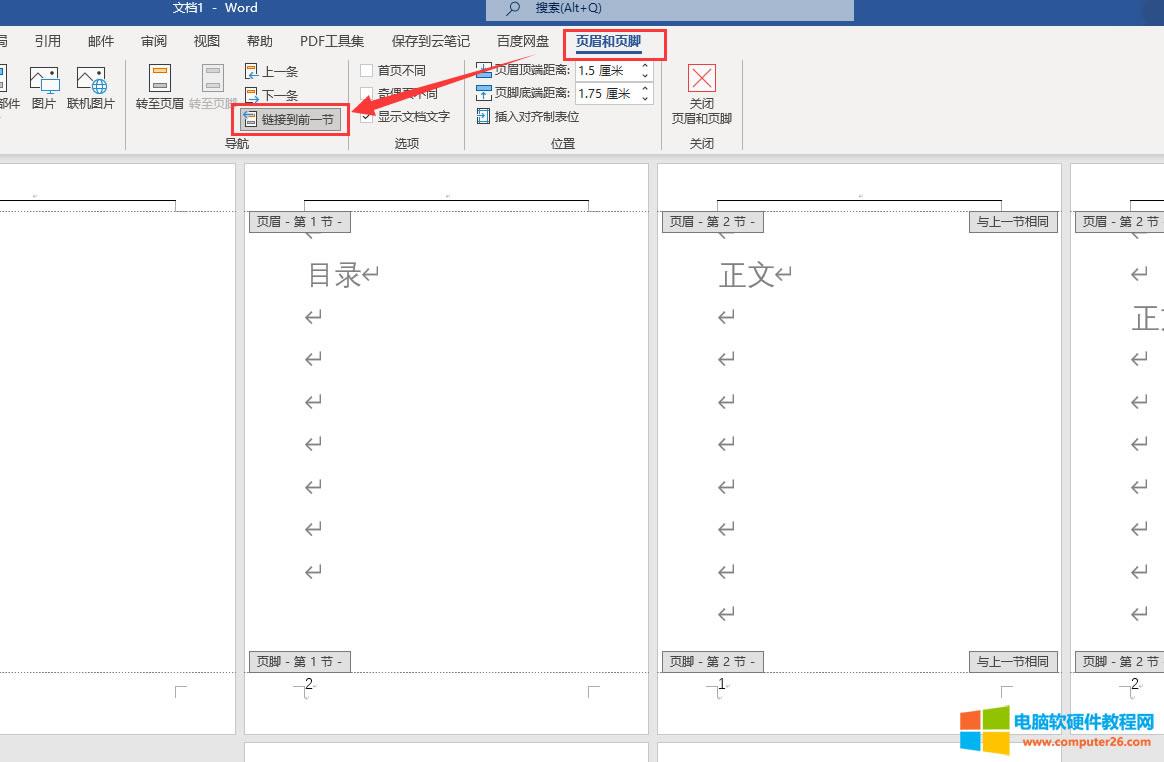Select the 页眉和页脚 ribbon tab
The image size is (1164, 762).
point(608,42)
